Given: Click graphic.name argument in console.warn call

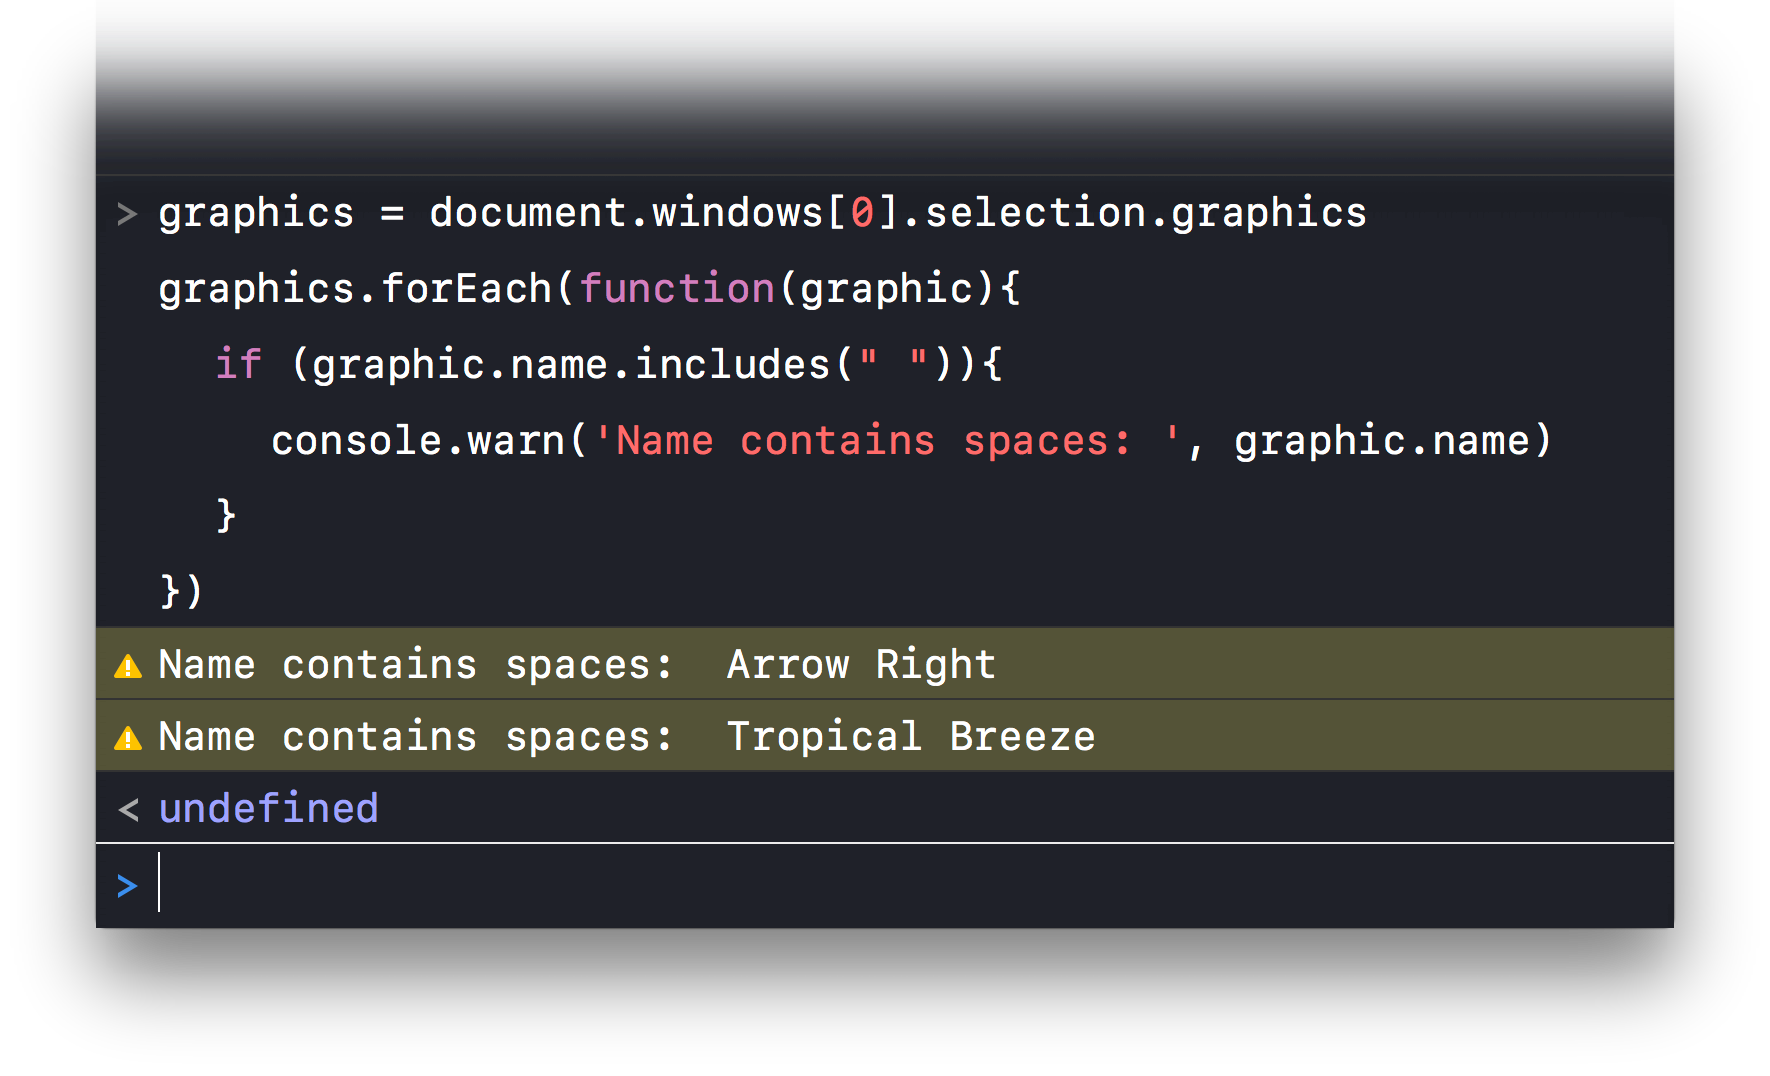Looking at the screenshot, I should point(1382,441).
